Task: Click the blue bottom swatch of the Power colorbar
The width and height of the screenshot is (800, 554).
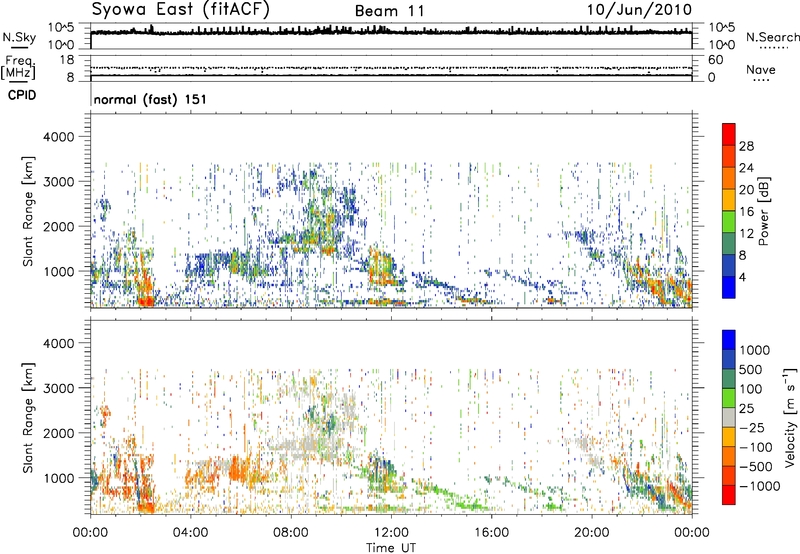Action: (x=729, y=287)
